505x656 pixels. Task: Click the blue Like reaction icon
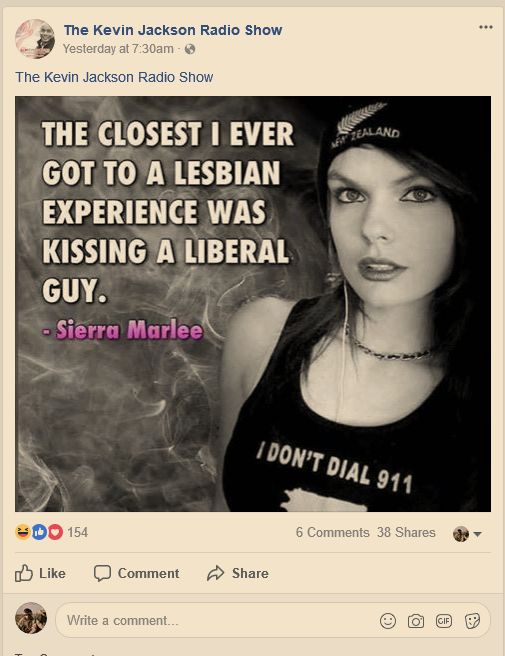coord(39,532)
